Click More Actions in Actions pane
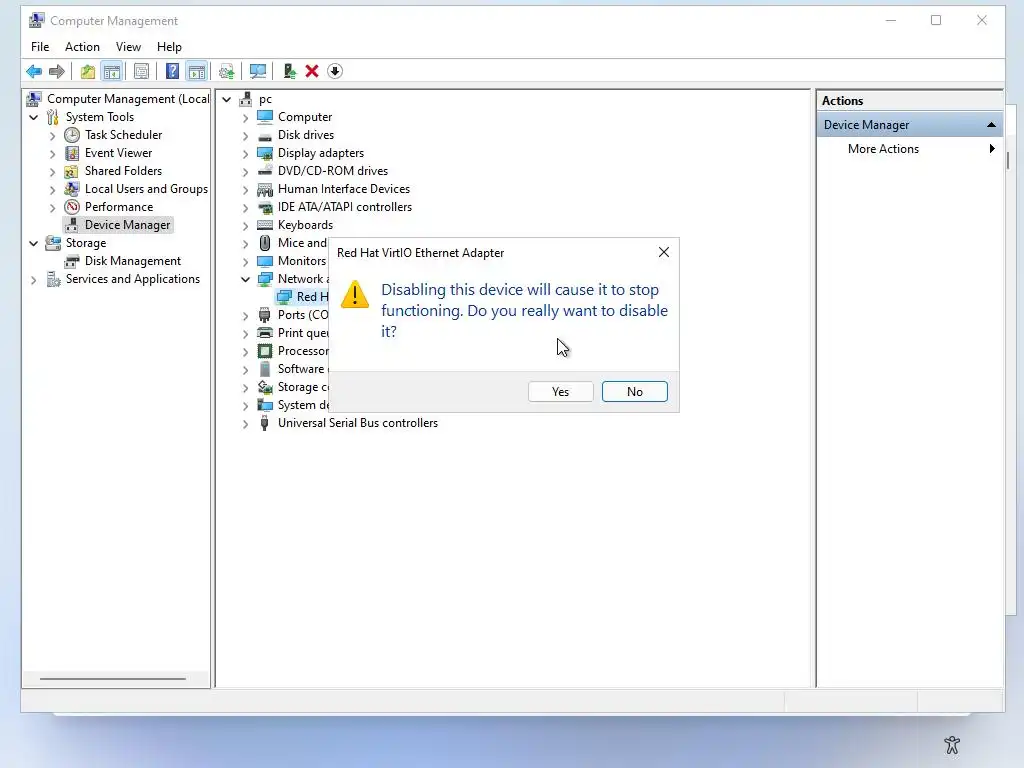Image resolution: width=1024 pixels, height=768 pixels. pyautogui.click(x=883, y=149)
